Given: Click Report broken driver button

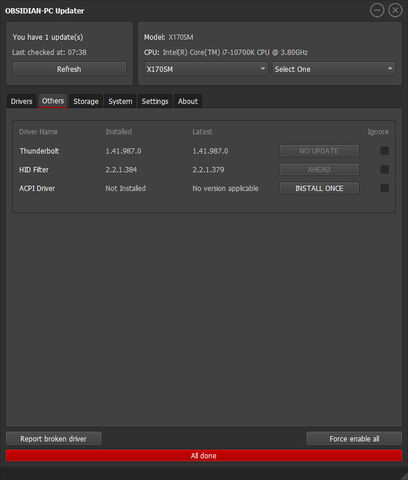Looking at the screenshot, I should pyautogui.click(x=54, y=439).
